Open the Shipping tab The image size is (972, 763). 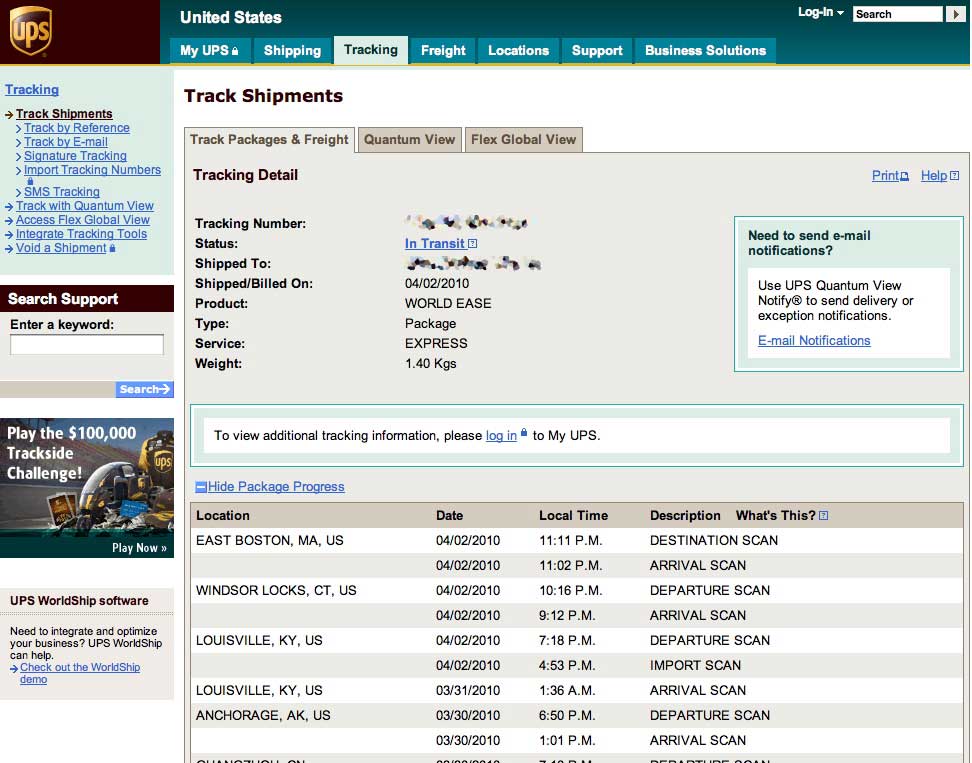(293, 50)
